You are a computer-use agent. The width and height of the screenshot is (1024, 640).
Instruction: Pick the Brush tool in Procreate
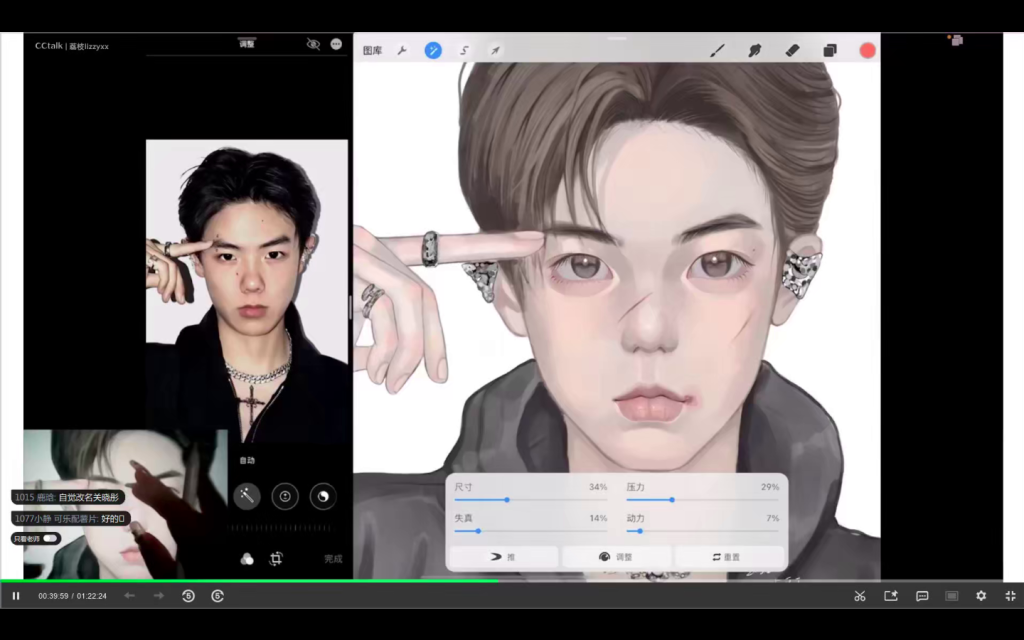click(x=717, y=50)
